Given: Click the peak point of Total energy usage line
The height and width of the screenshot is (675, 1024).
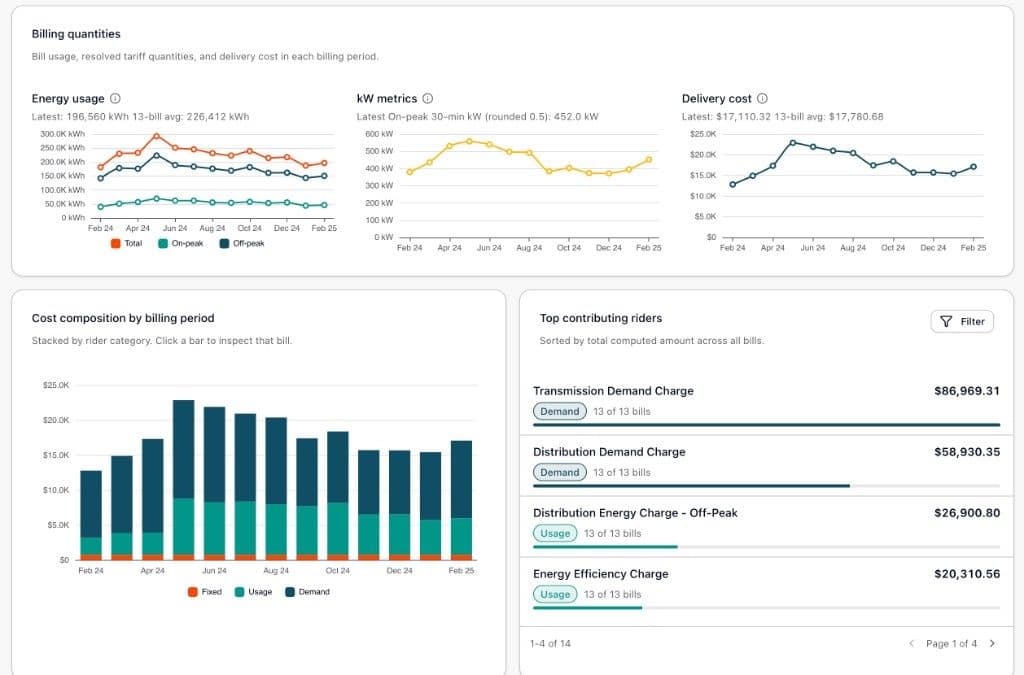Looking at the screenshot, I should [x=156, y=136].
